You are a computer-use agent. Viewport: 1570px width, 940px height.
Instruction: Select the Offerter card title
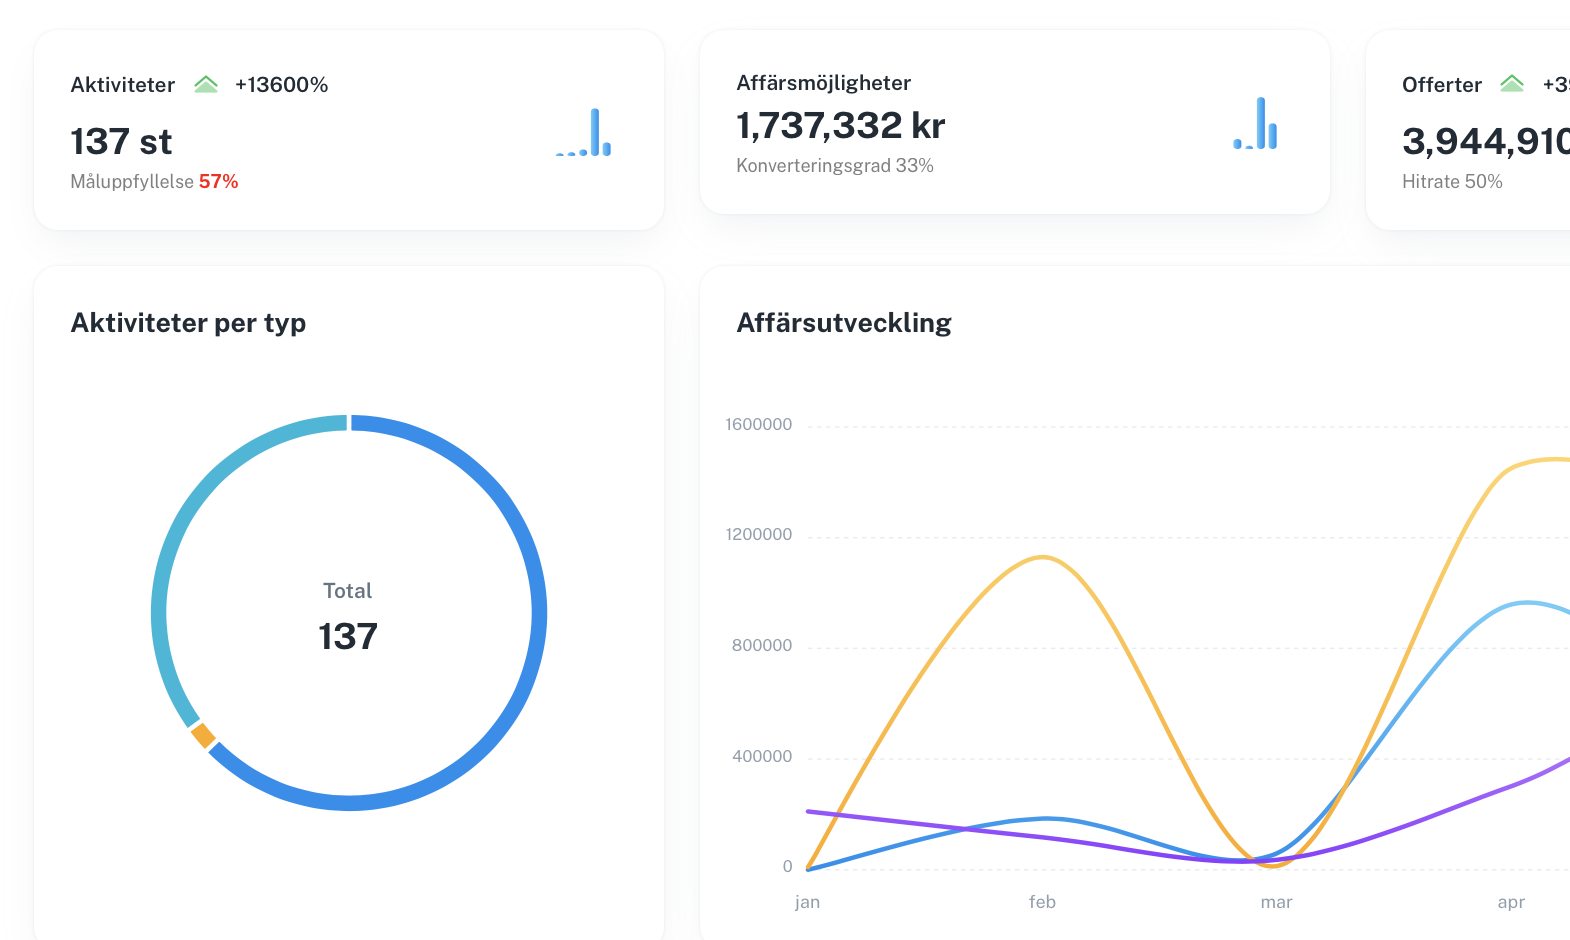click(1442, 85)
